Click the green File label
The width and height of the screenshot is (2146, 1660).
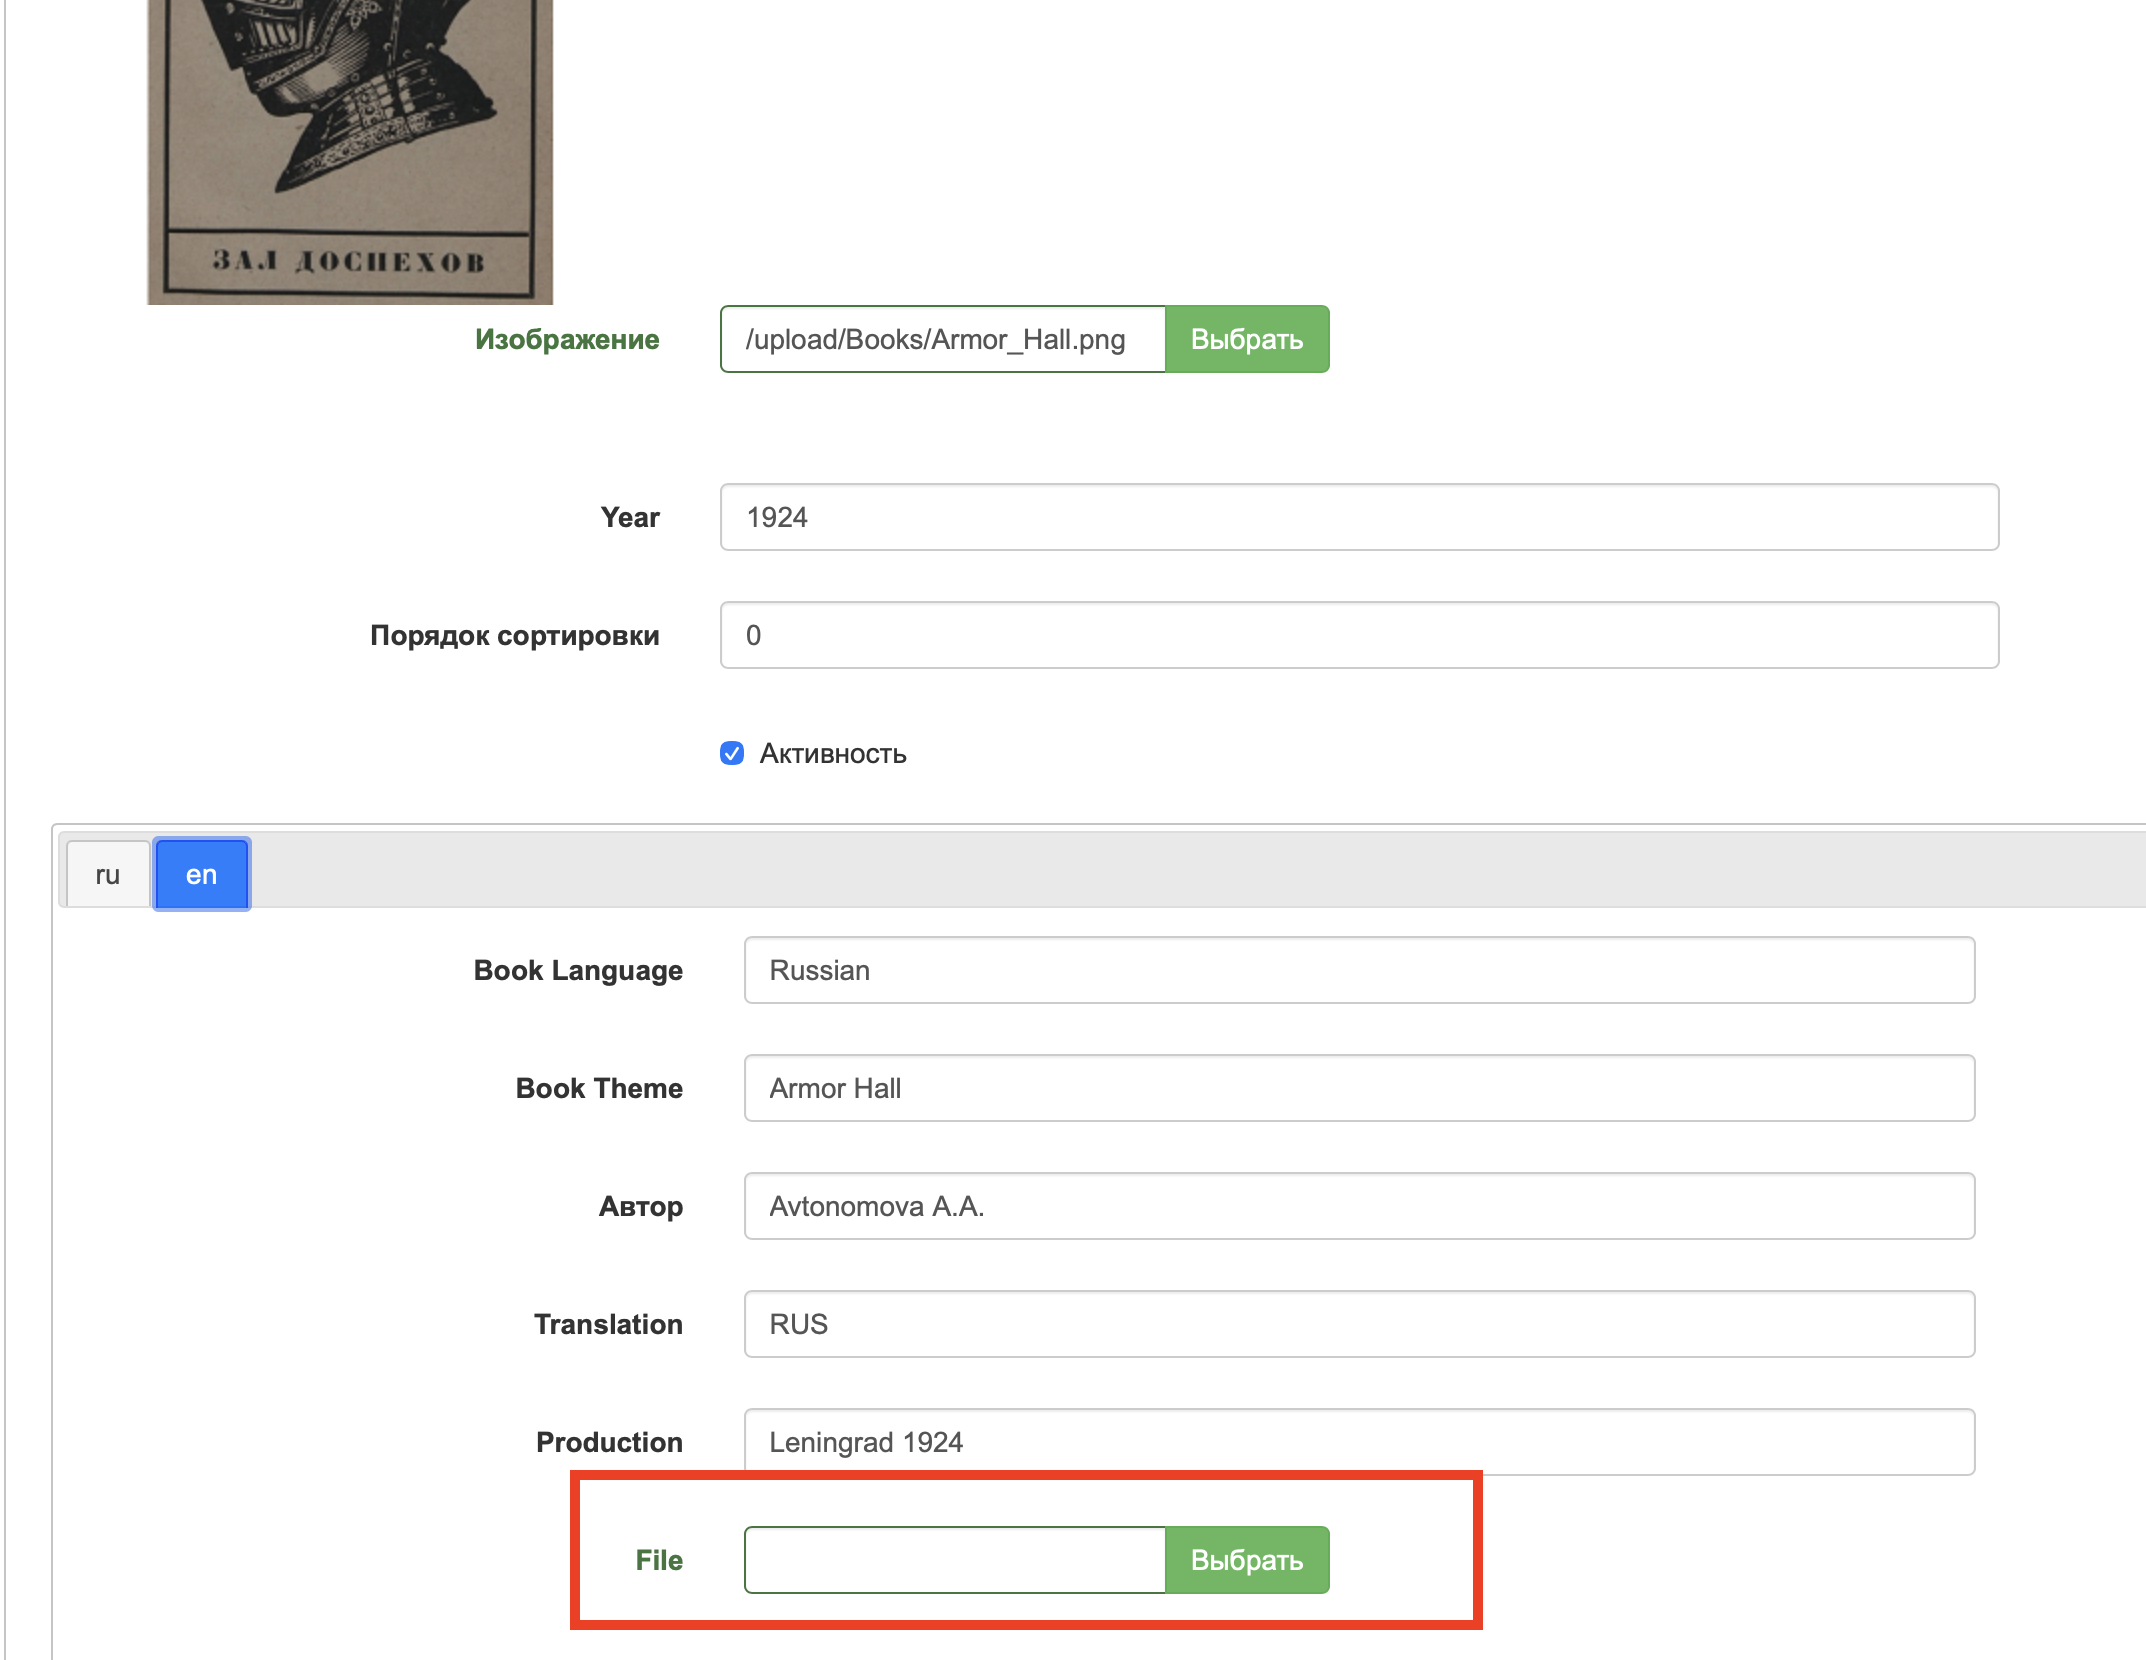(659, 1560)
